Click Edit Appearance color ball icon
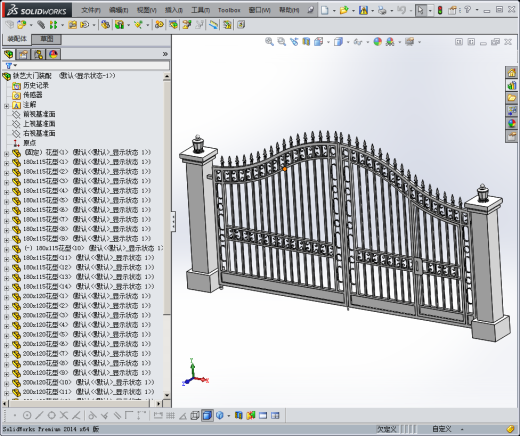520x436 pixels. (377, 42)
